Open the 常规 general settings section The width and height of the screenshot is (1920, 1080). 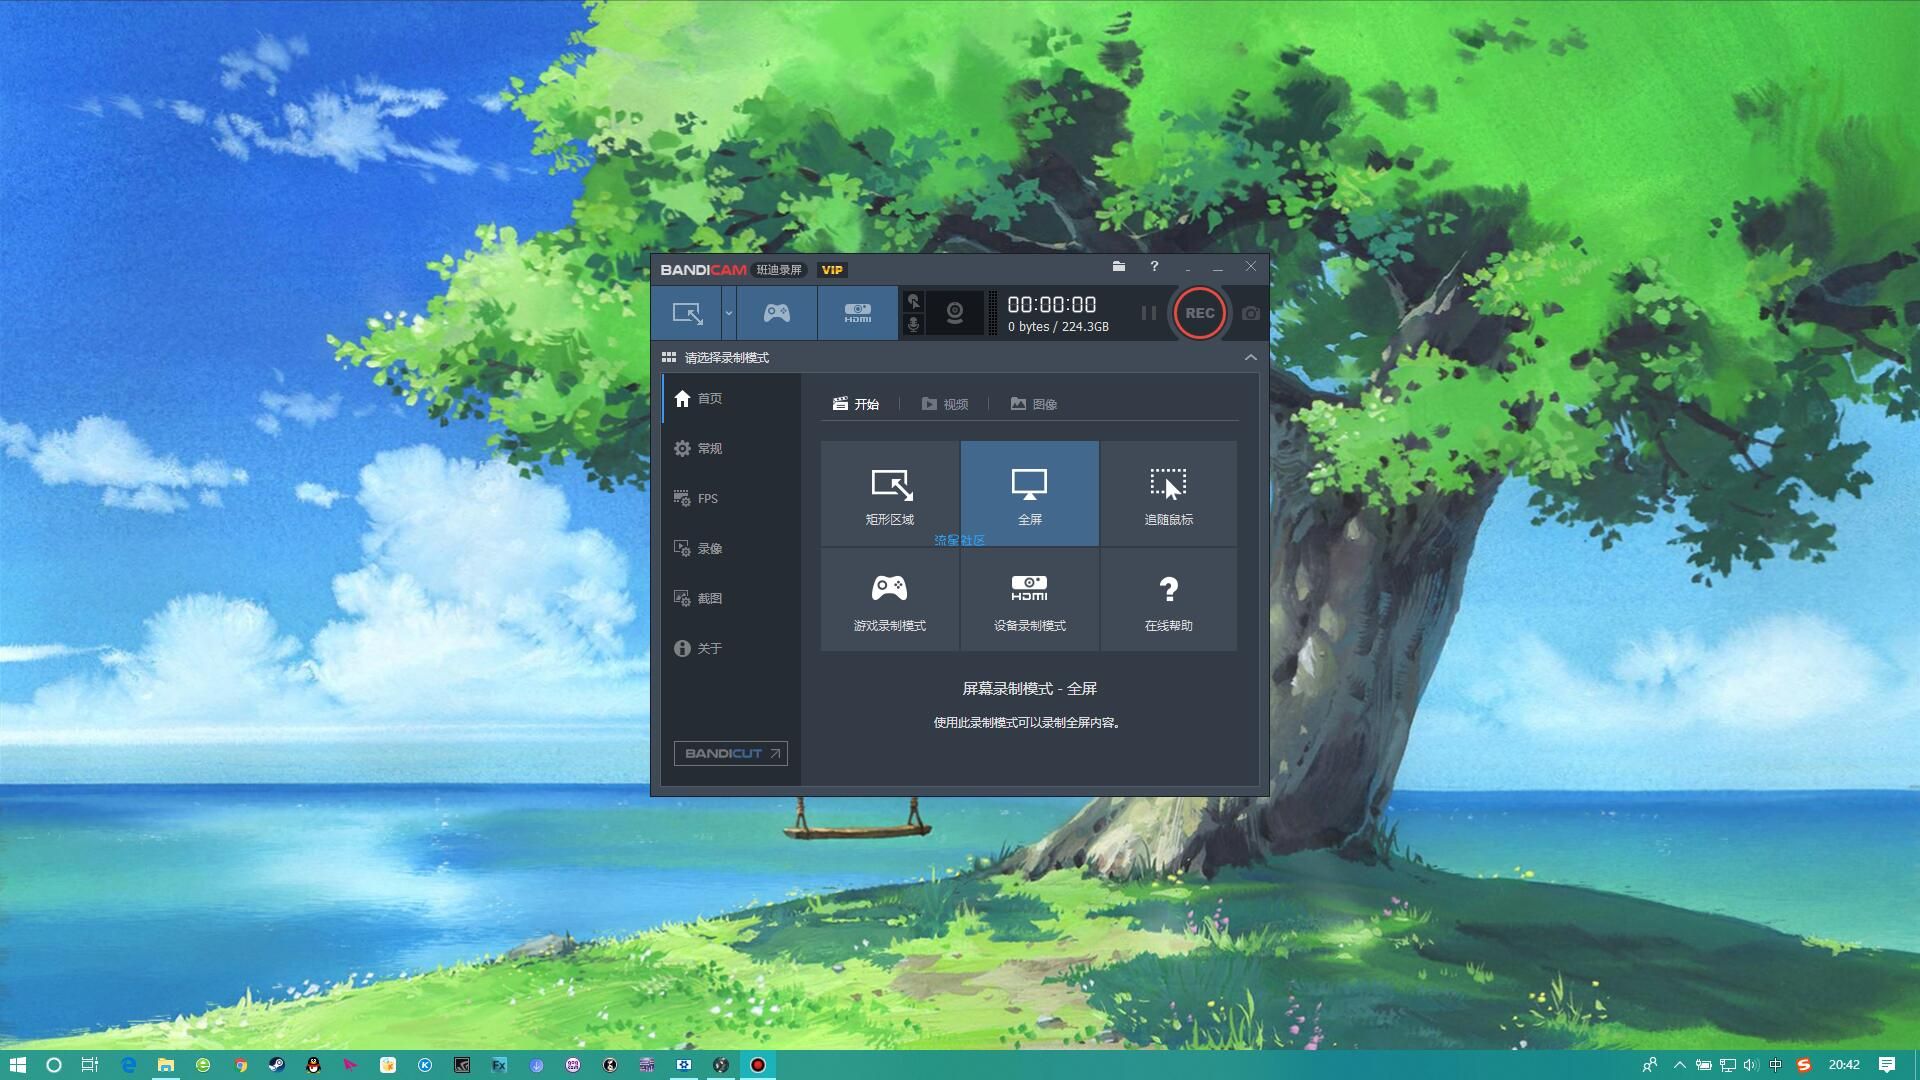coord(731,448)
